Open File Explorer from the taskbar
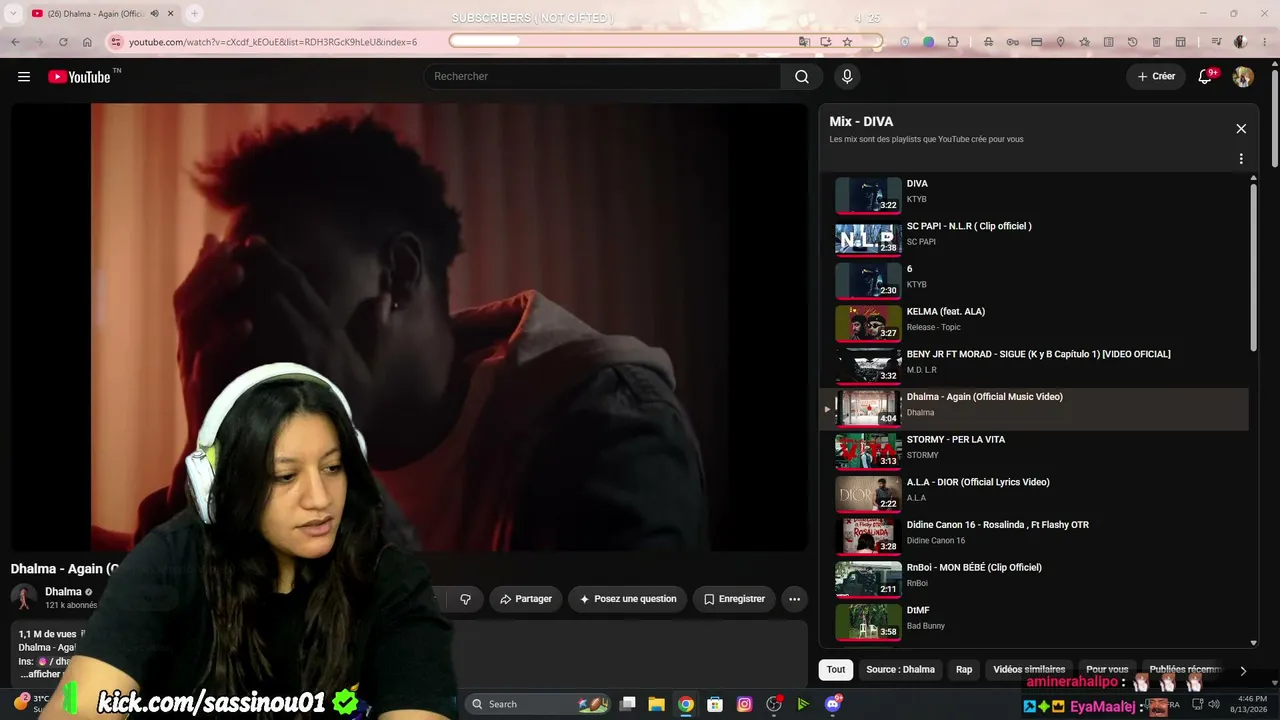Viewport: 1280px width, 720px height. tap(656, 704)
